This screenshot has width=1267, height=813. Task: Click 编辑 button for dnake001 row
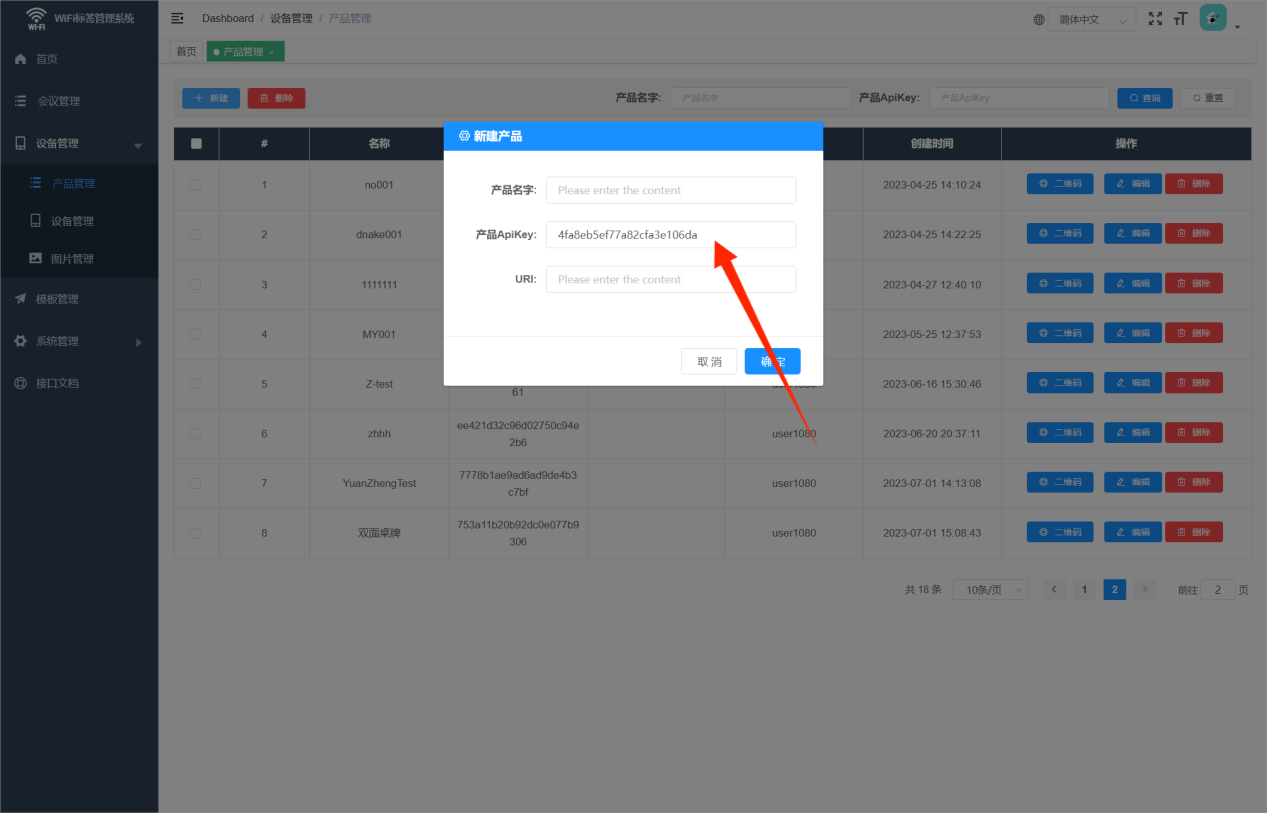click(x=1133, y=234)
